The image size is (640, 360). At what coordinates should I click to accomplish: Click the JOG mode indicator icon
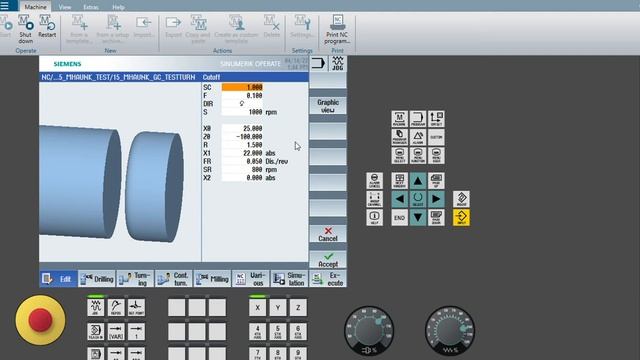pyautogui.click(x=338, y=64)
